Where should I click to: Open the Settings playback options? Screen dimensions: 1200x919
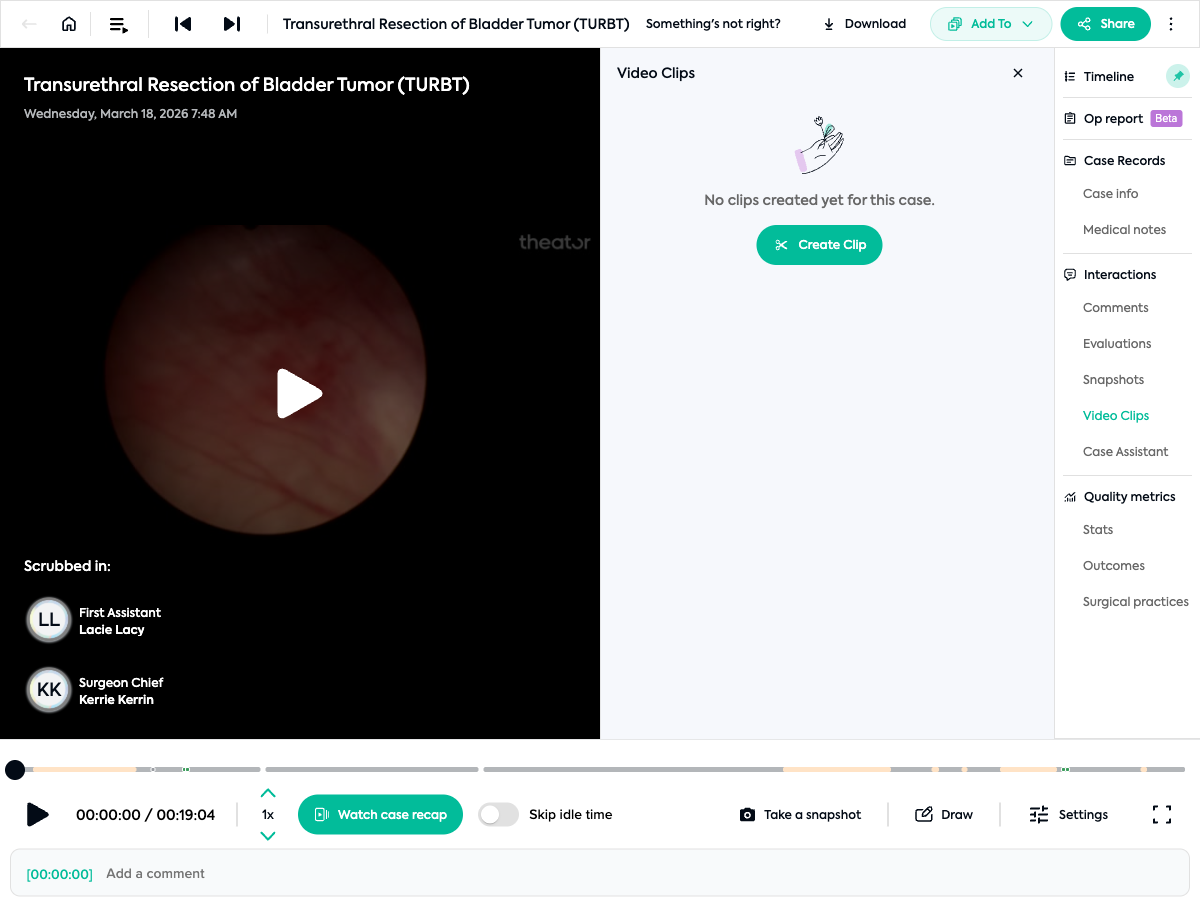(1068, 815)
